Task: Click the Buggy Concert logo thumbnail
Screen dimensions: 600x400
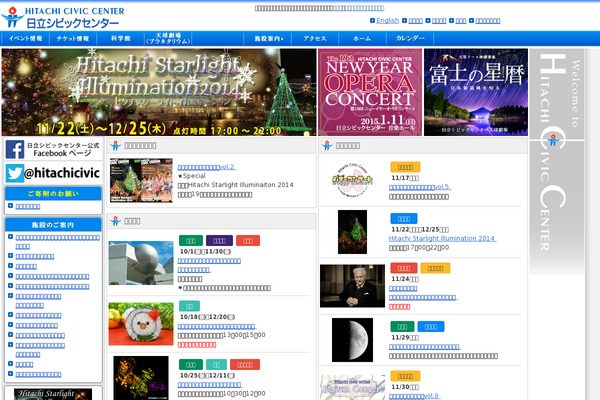Action: coord(352,180)
